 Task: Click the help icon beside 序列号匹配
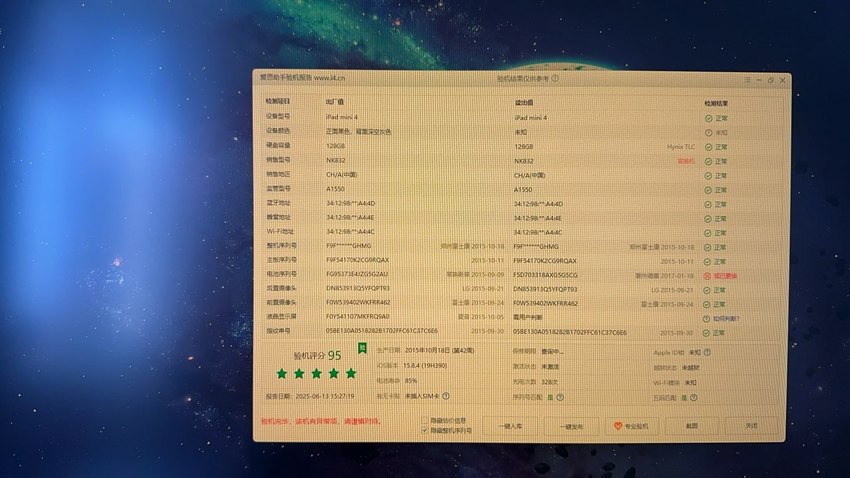(x=560, y=397)
